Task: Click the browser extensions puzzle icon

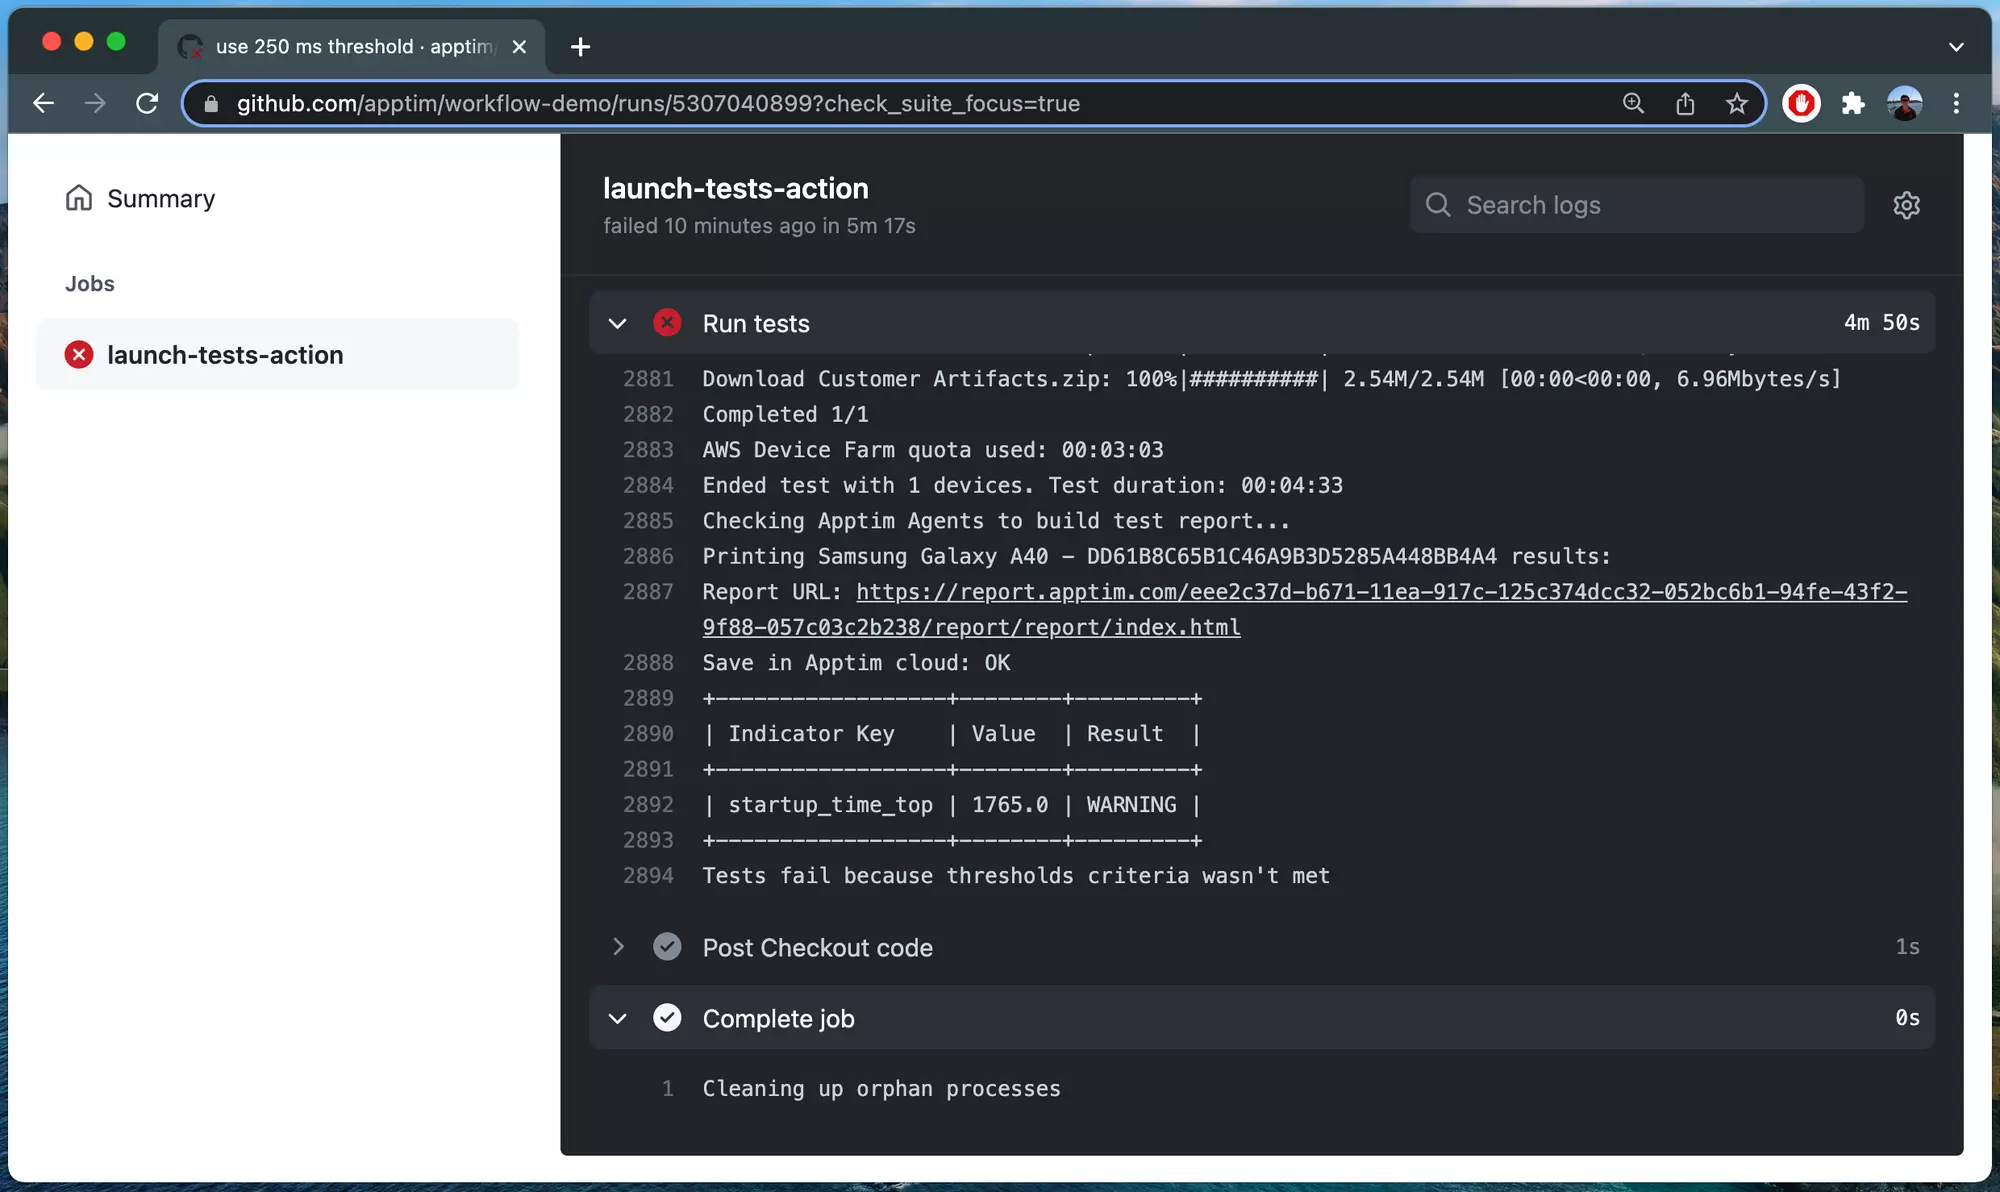Action: [x=1853, y=103]
